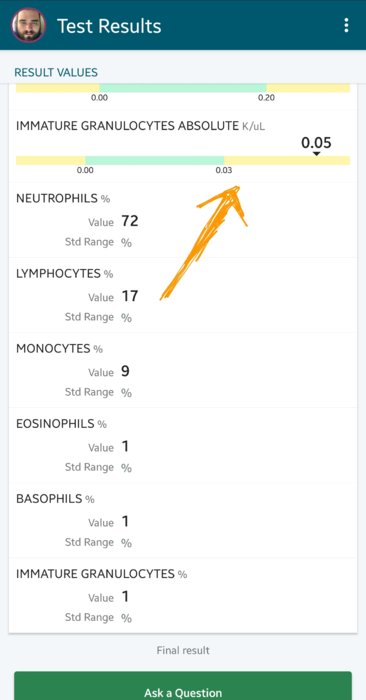
Task: Click the Ask a Question button
Action: coord(183,686)
